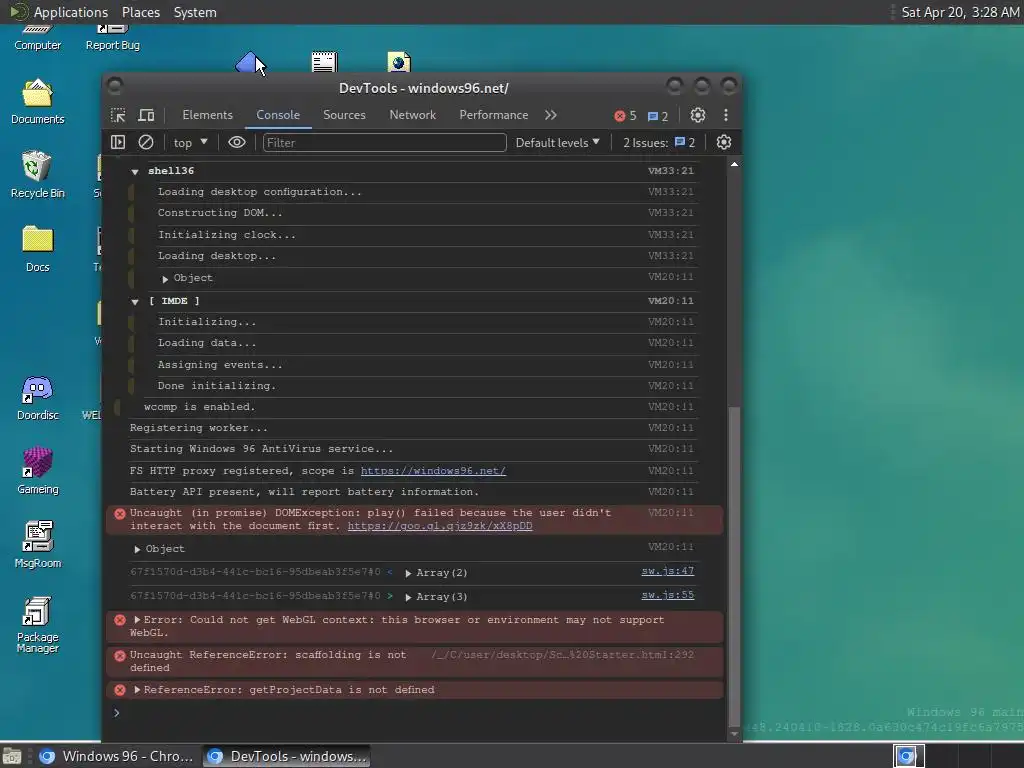Toggle the live expression eye icon
The width and height of the screenshot is (1024, 768).
click(236, 142)
